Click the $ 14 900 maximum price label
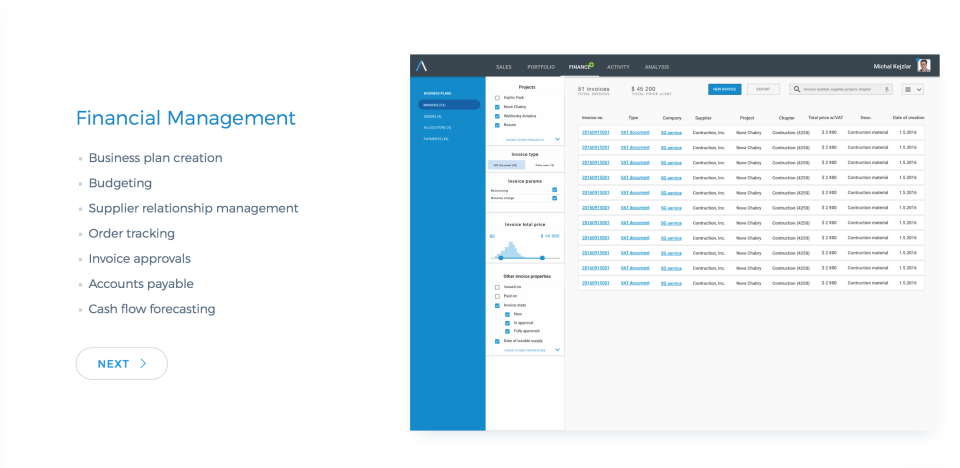 [x=550, y=236]
